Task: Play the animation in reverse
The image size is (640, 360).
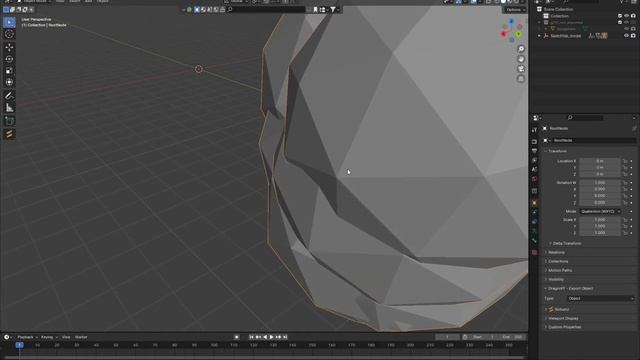Action: (x=265, y=337)
